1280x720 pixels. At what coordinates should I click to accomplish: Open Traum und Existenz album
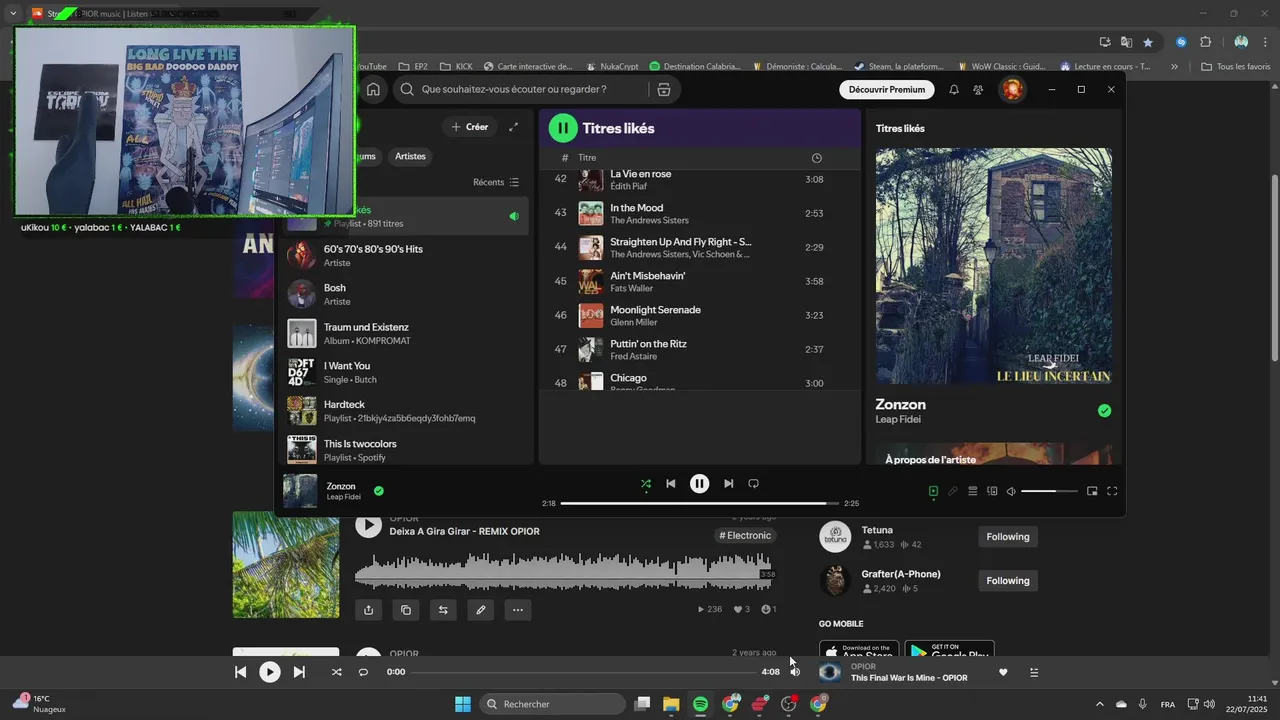tap(403, 333)
